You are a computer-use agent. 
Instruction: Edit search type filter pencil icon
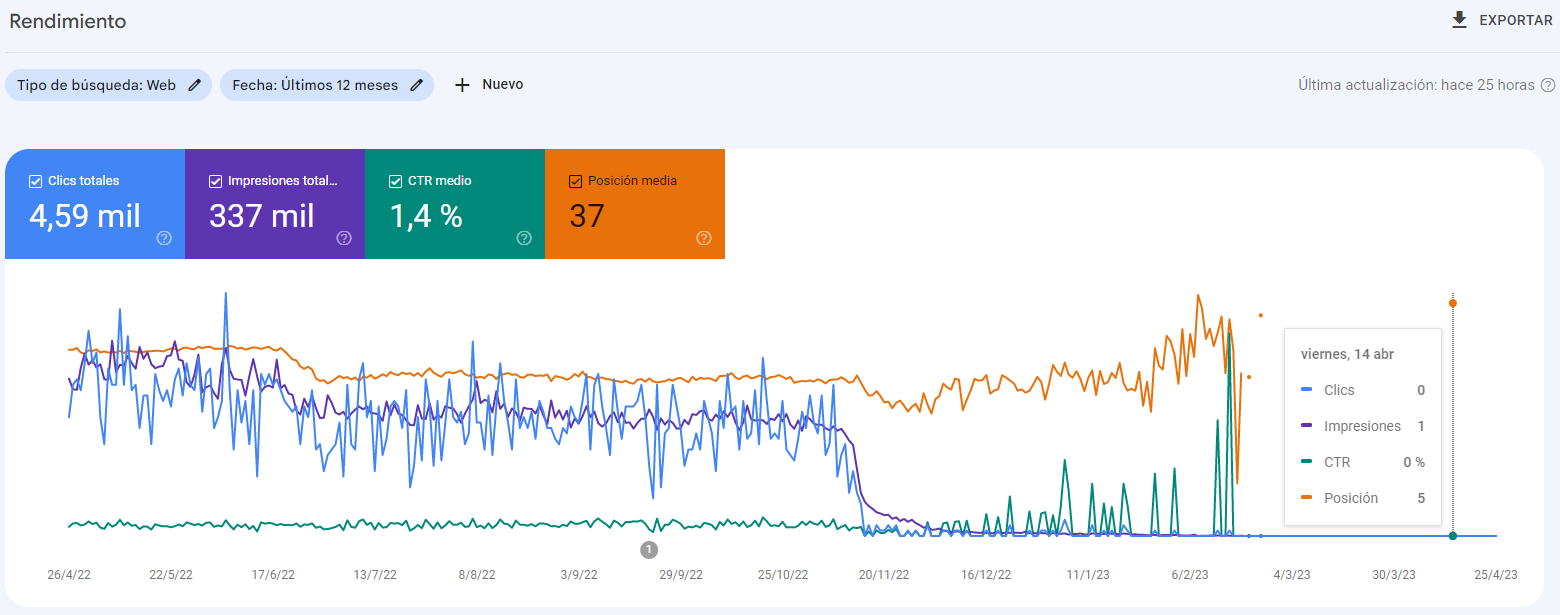click(195, 85)
